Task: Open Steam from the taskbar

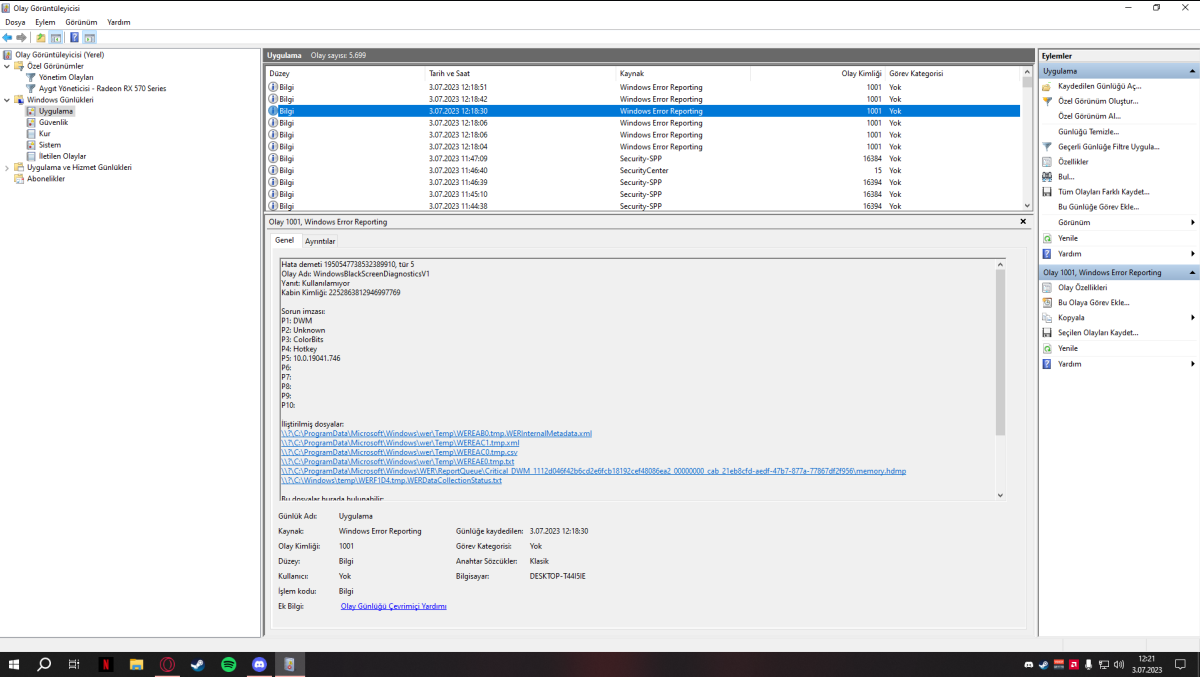Action: tap(197, 664)
